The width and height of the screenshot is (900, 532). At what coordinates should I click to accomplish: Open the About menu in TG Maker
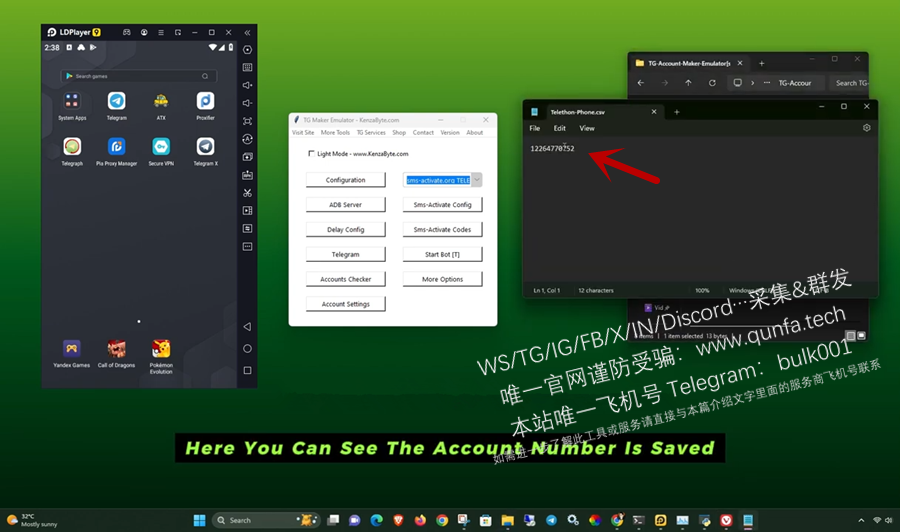(475, 133)
